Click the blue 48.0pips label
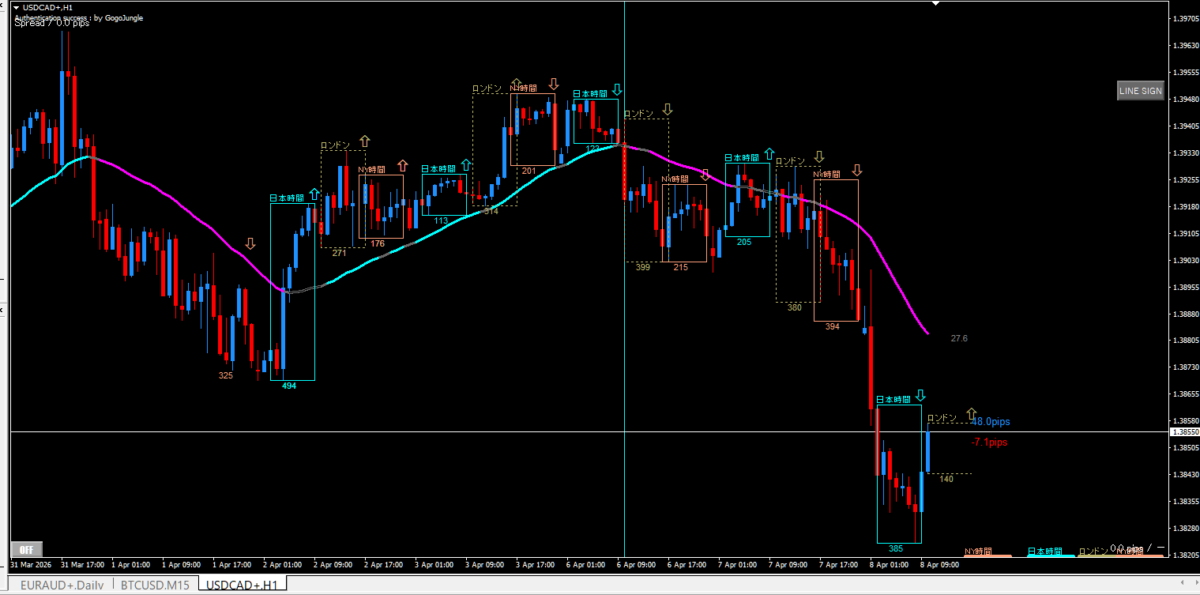The width and height of the screenshot is (1200, 595). coord(990,422)
